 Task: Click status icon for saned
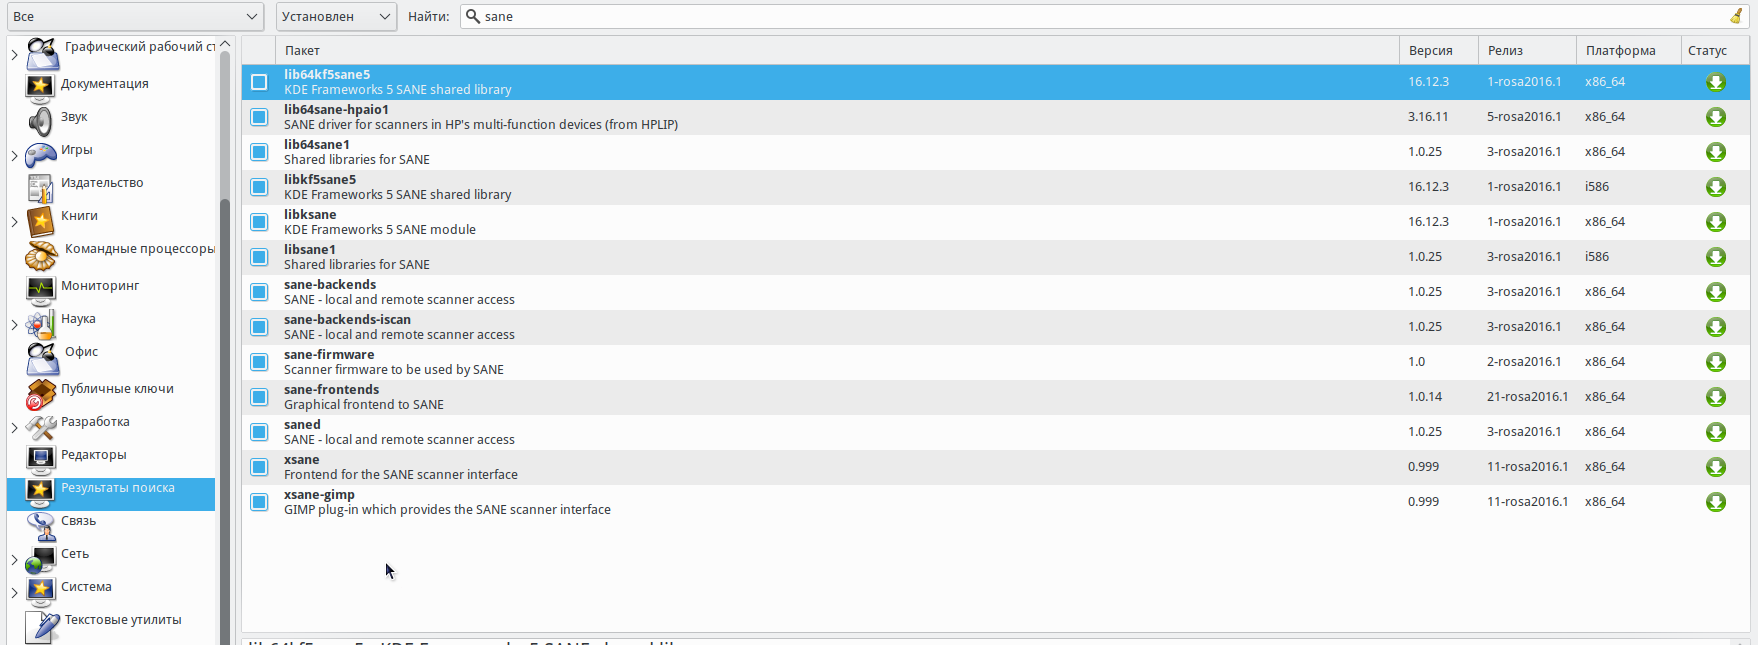[x=1715, y=432]
